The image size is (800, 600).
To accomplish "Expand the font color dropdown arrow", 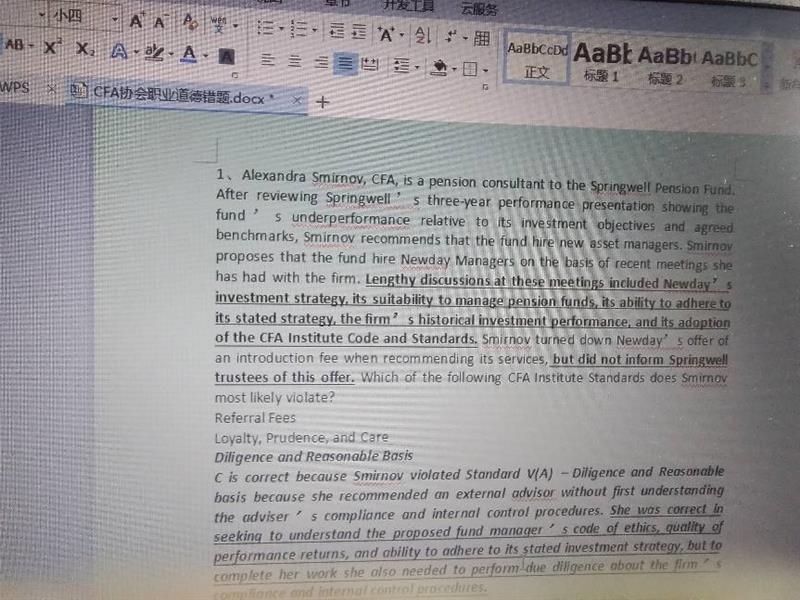I will point(205,55).
